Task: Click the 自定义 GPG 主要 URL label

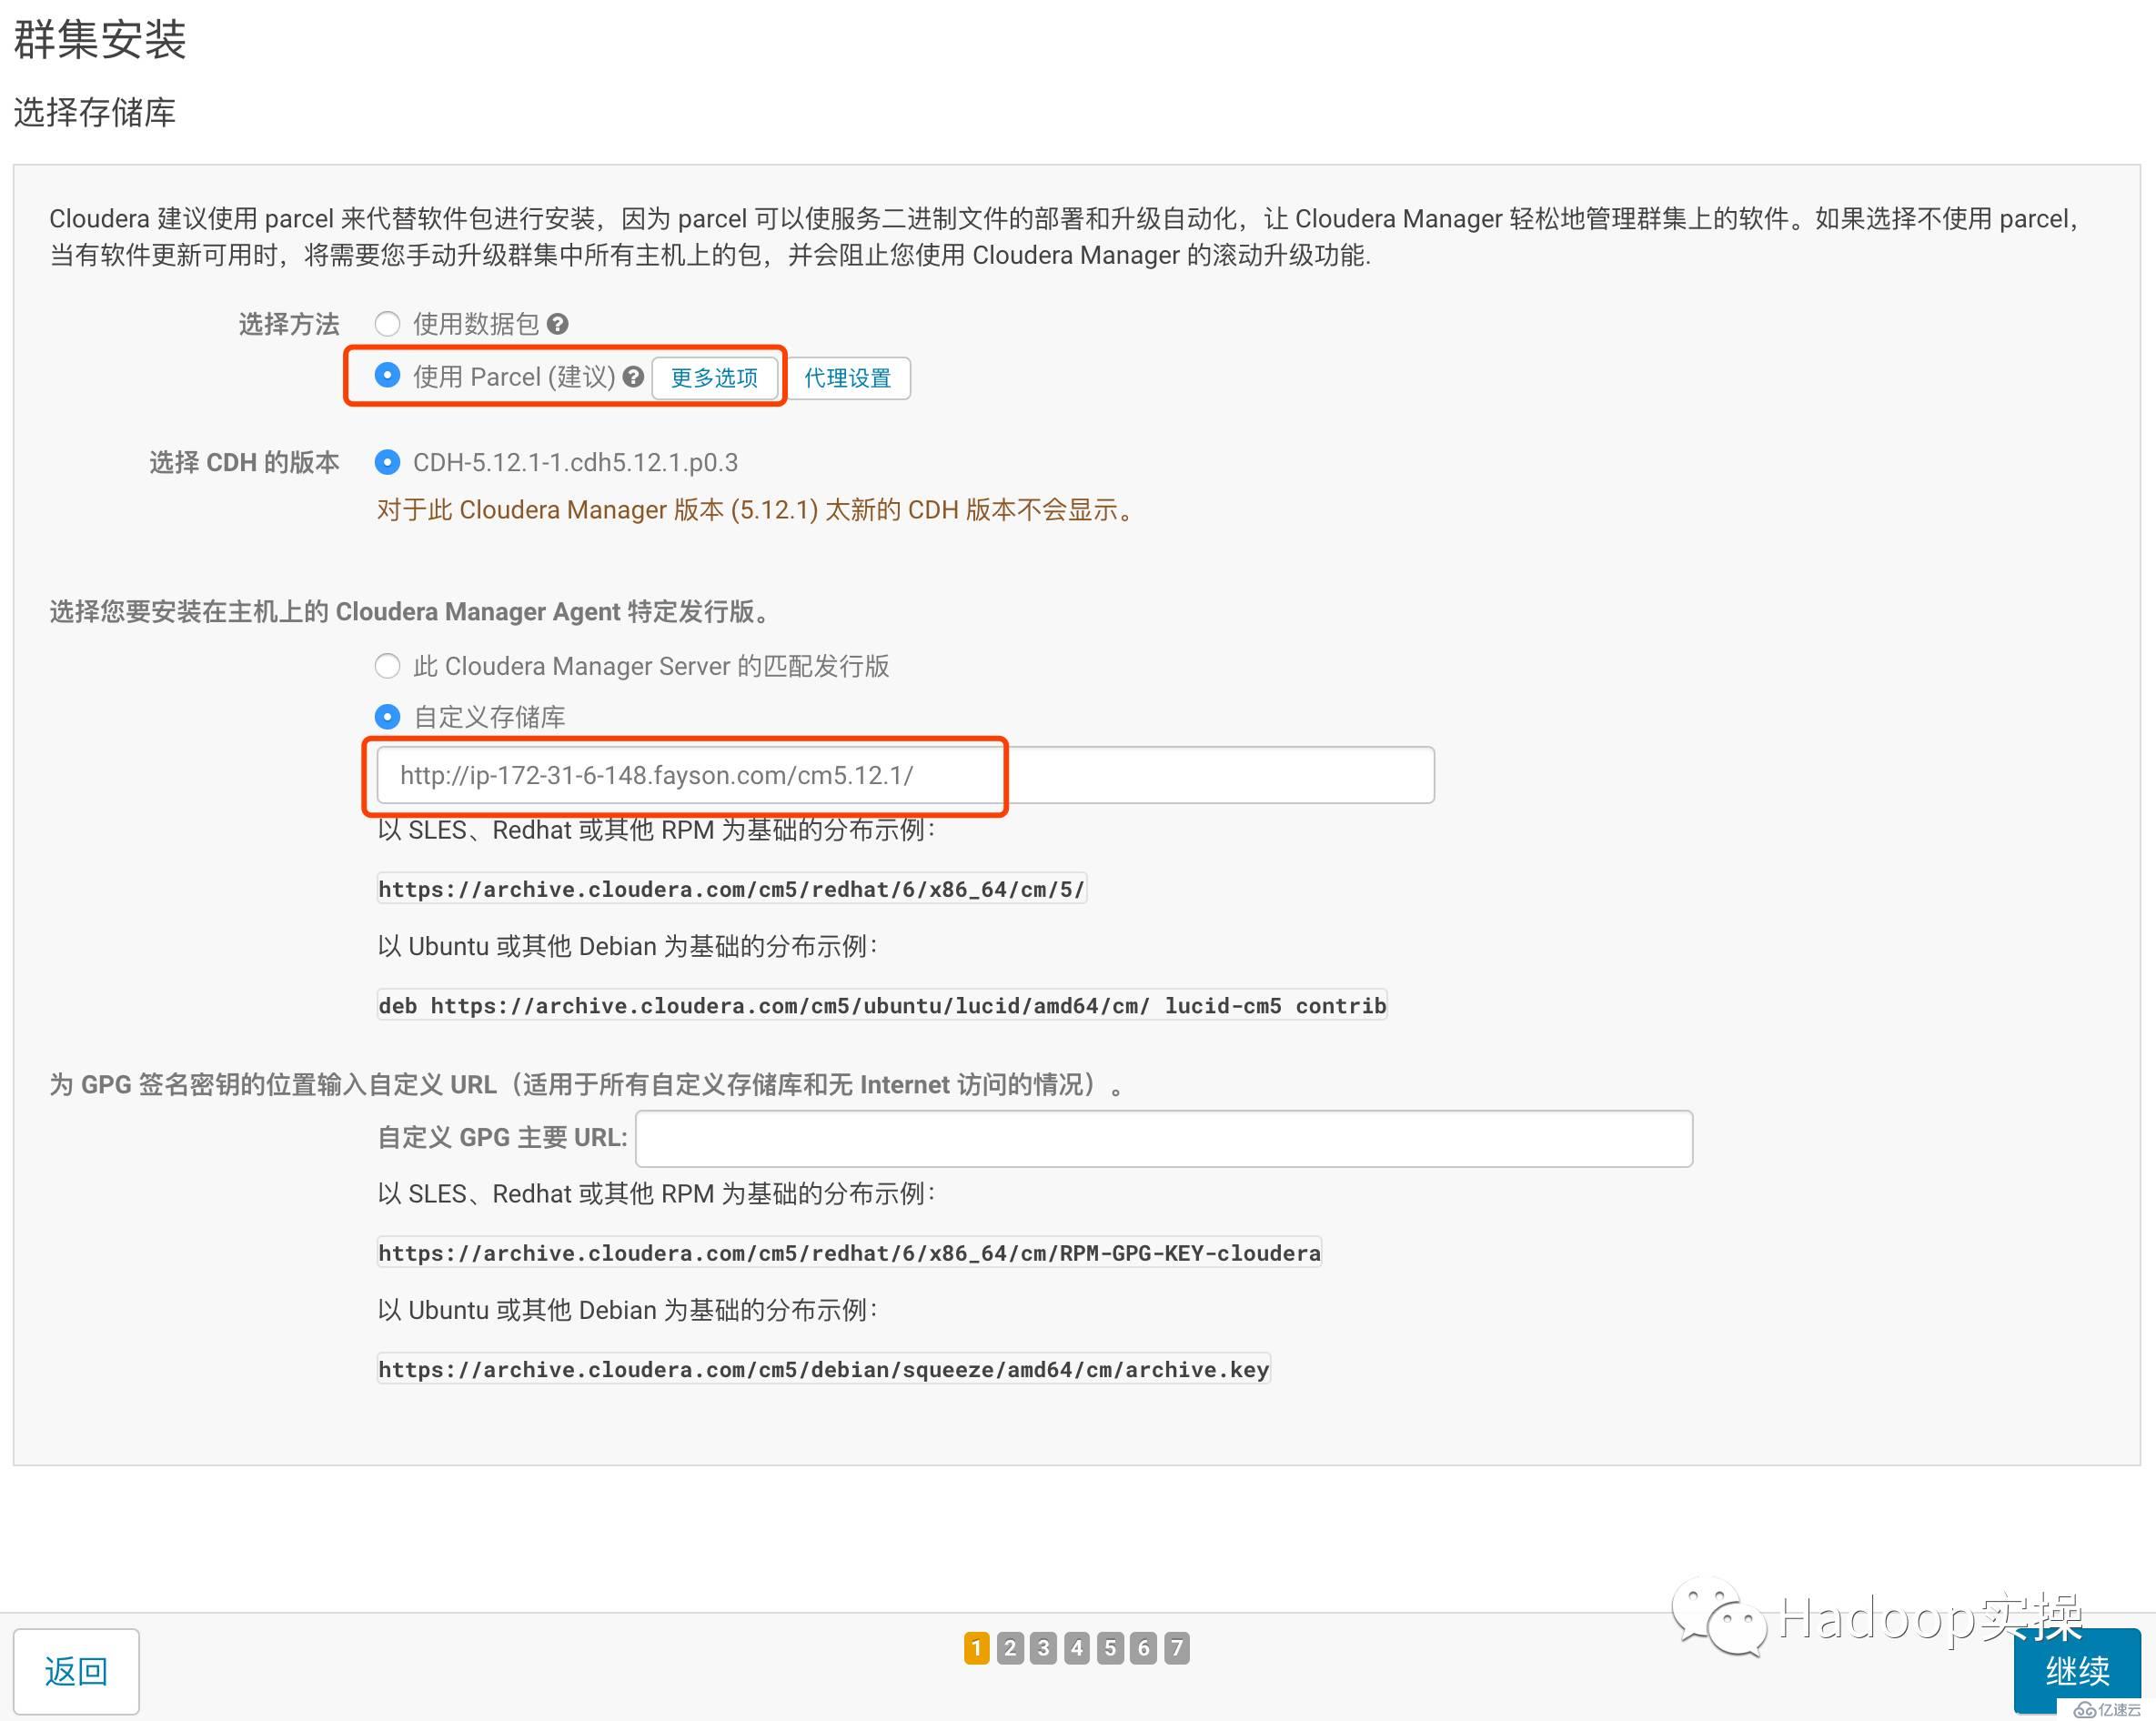Action: [x=502, y=1138]
